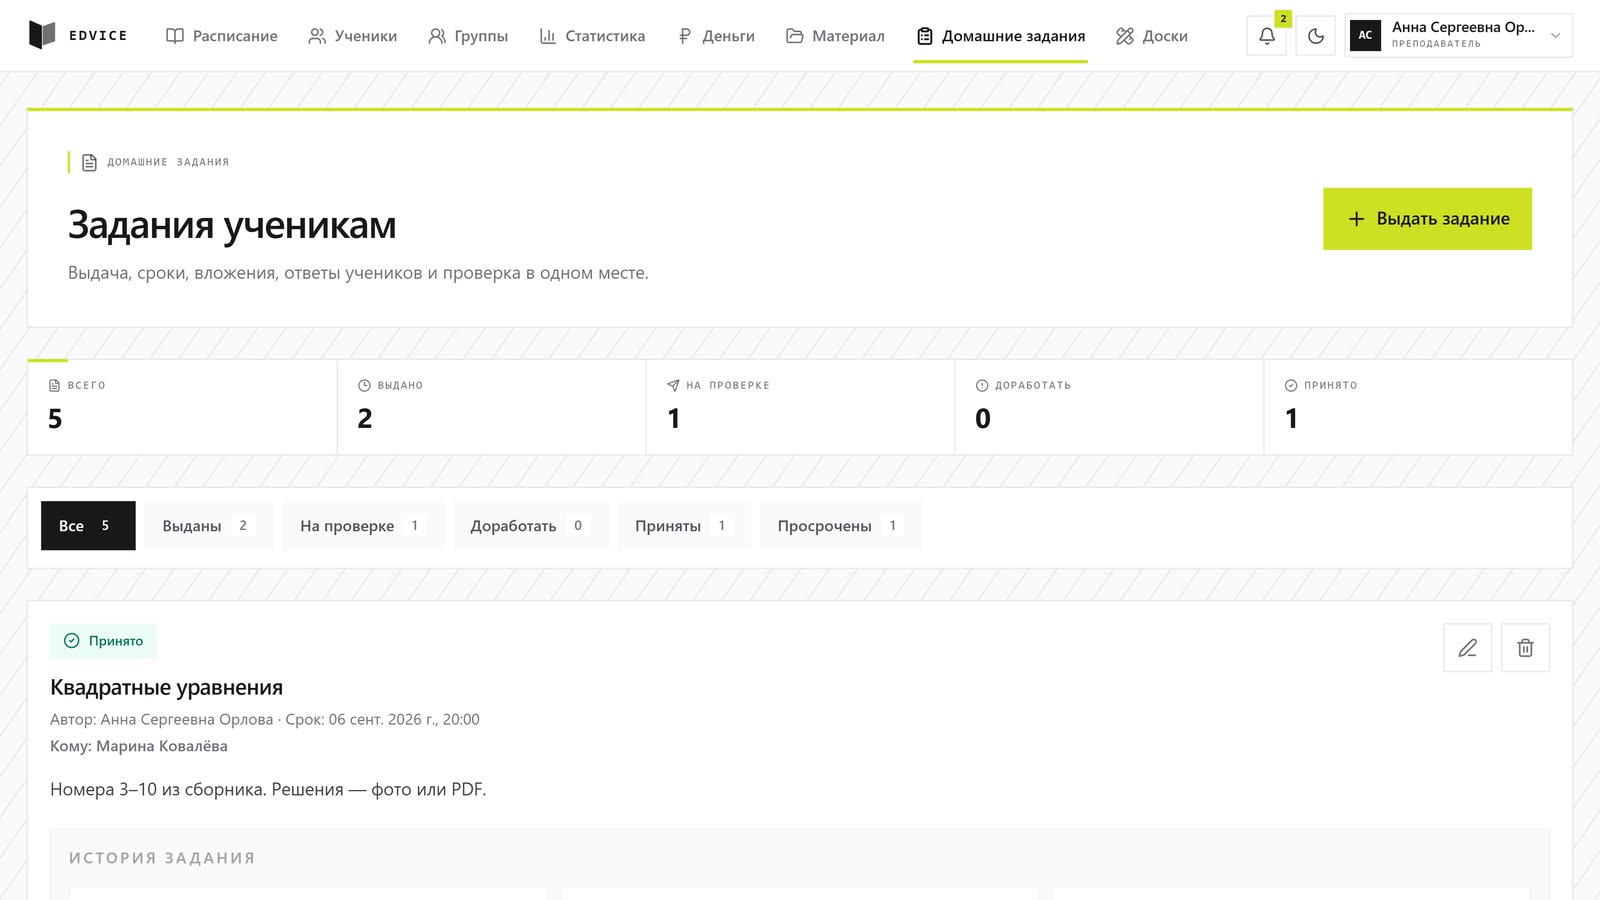This screenshot has width=1600, height=900.
Task: Click the Доработать stat card
Action: [1109, 407]
